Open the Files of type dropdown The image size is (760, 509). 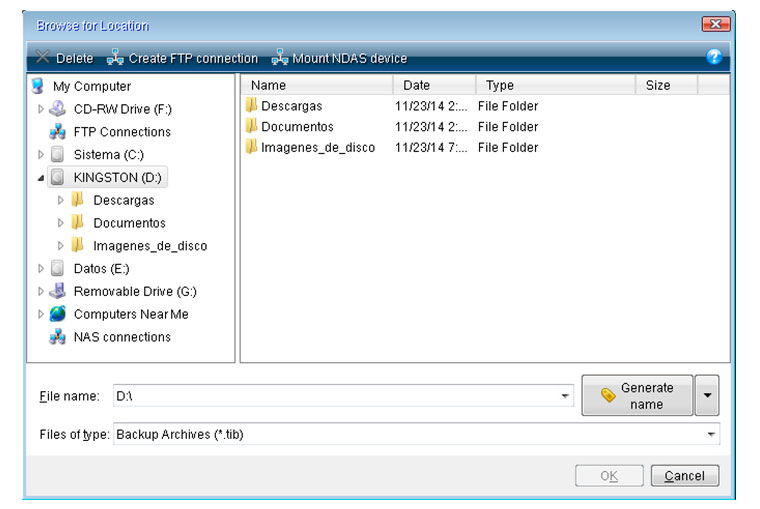pyautogui.click(x=711, y=434)
